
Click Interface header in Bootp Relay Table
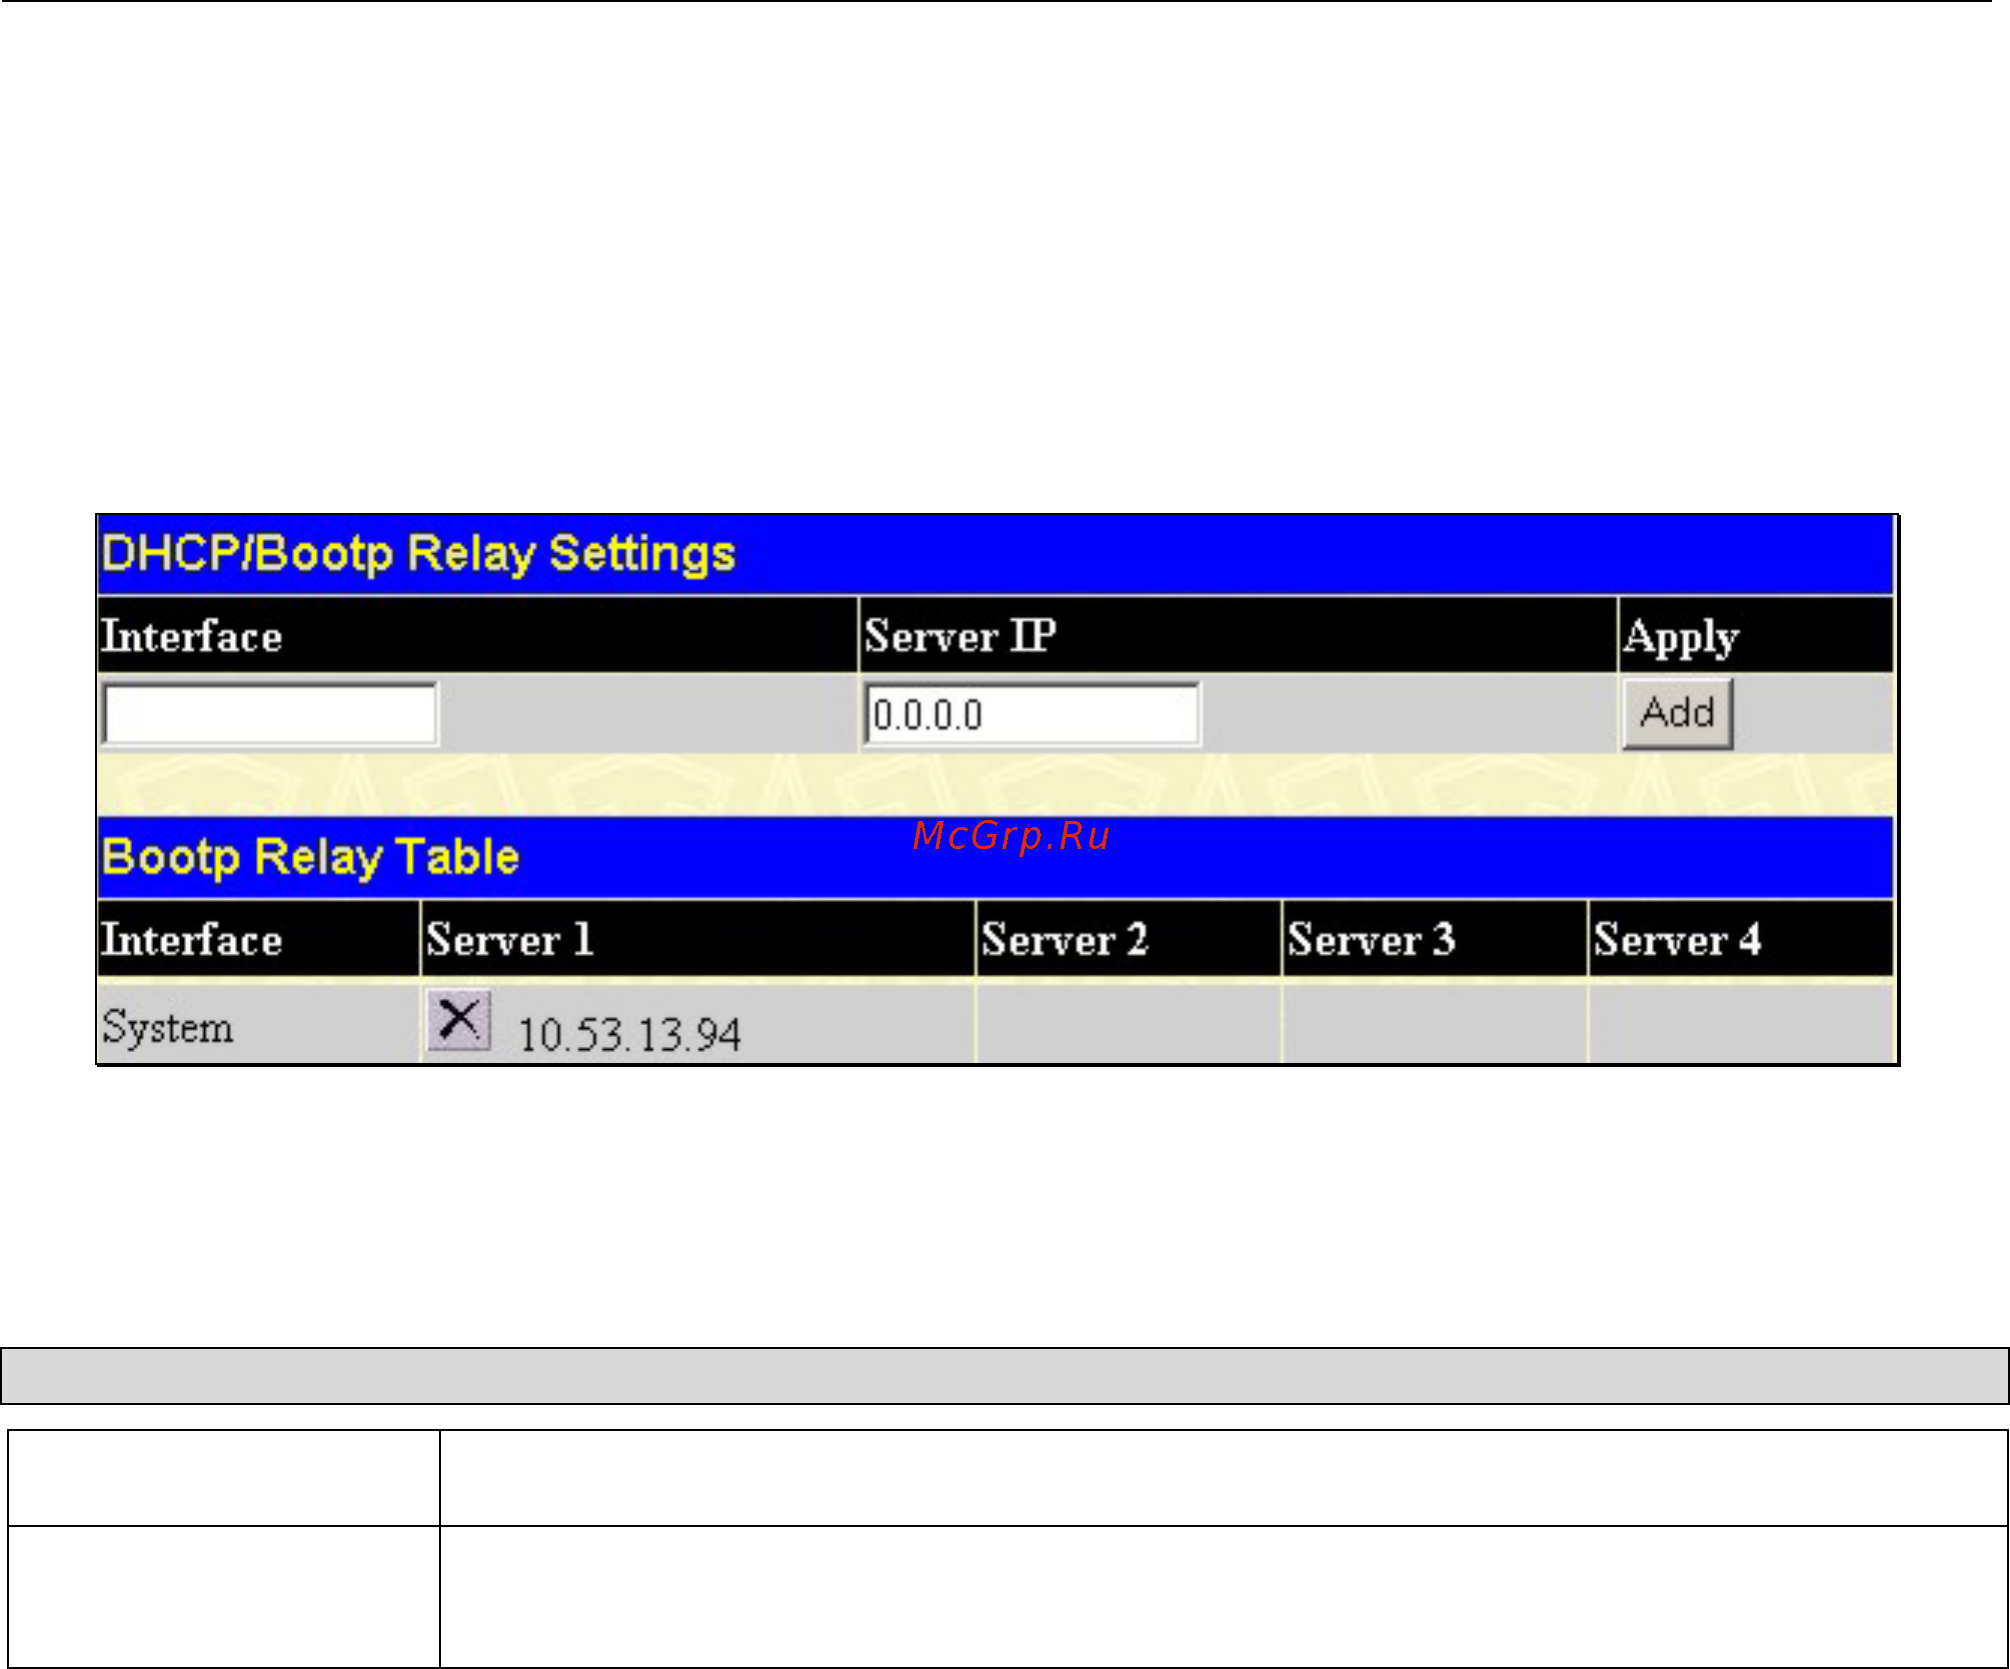[259, 939]
